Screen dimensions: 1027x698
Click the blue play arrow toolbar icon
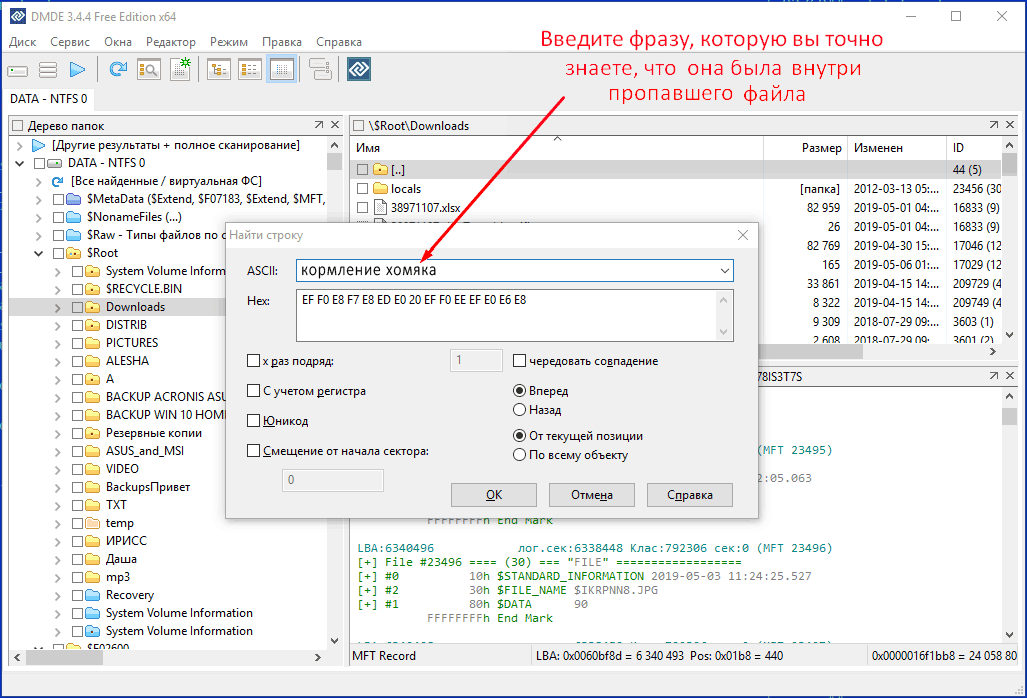[x=77, y=70]
